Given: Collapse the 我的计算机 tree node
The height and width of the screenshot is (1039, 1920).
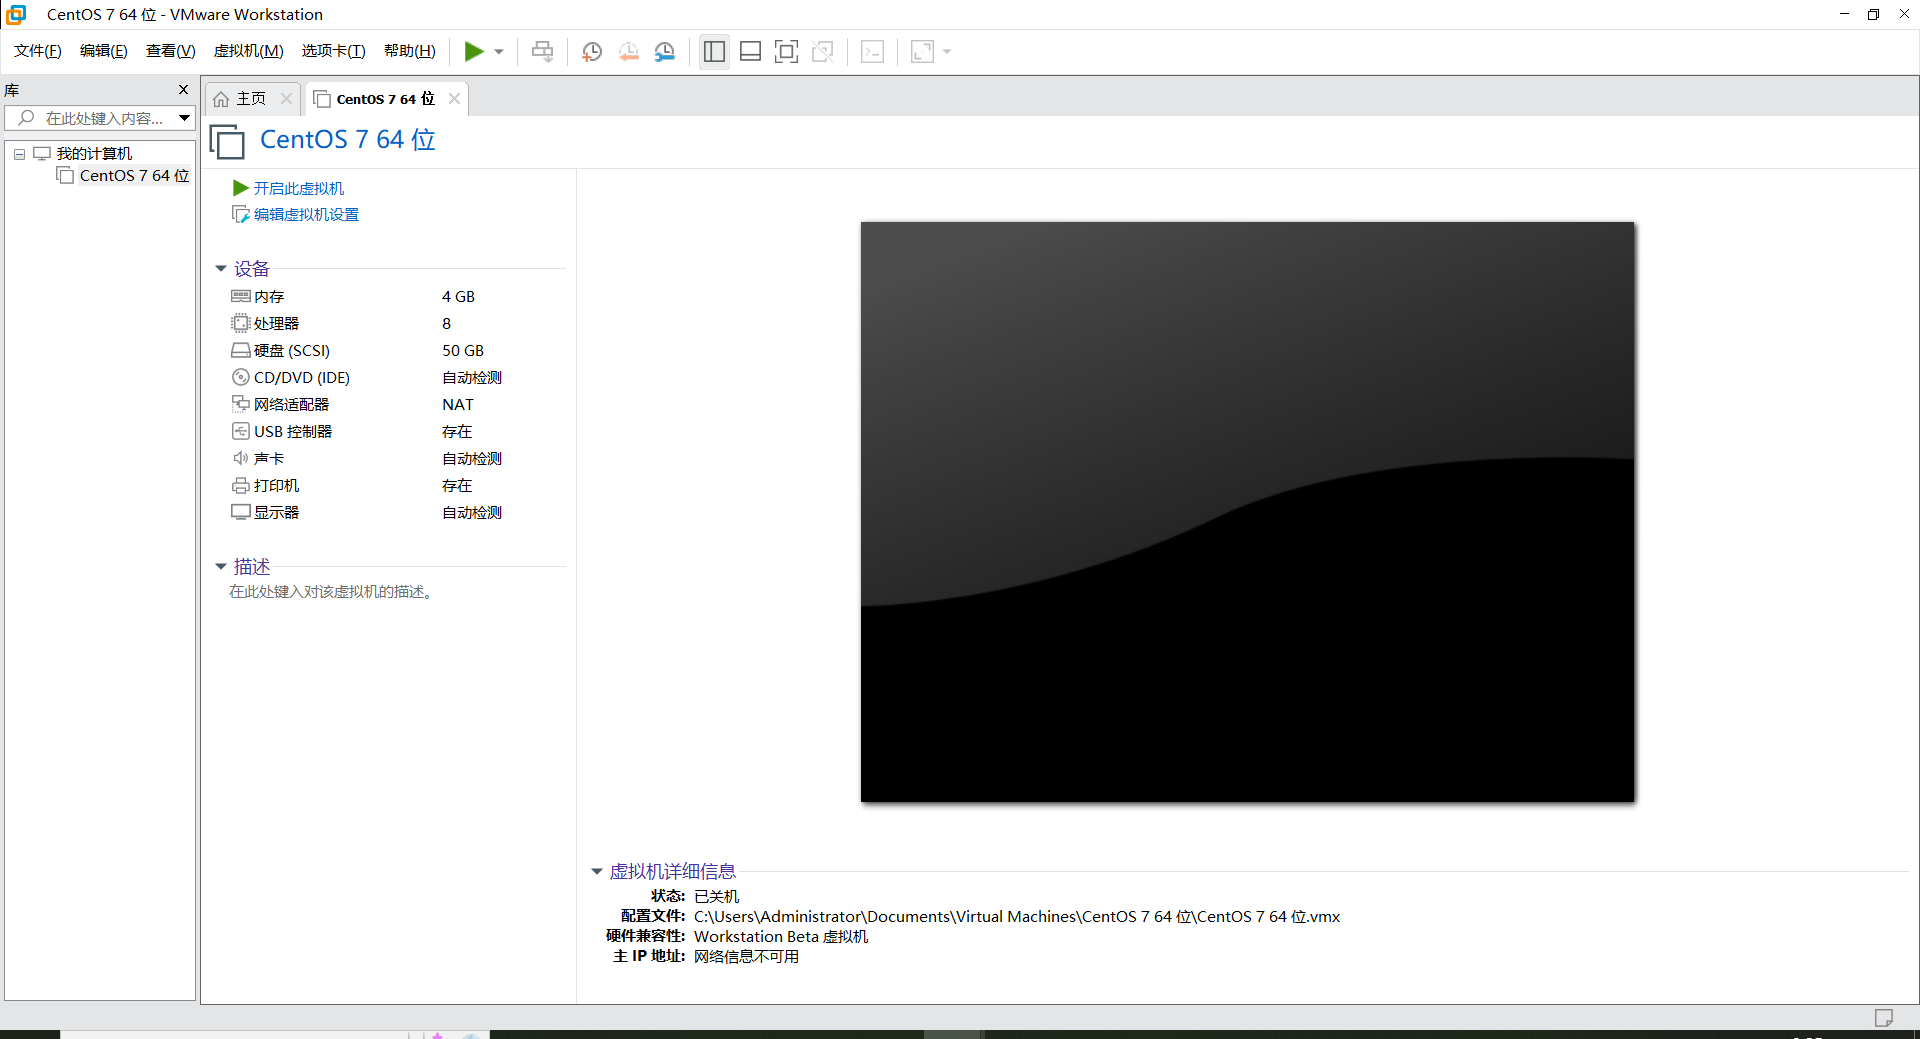Looking at the screenshot, I should [19, 154].
